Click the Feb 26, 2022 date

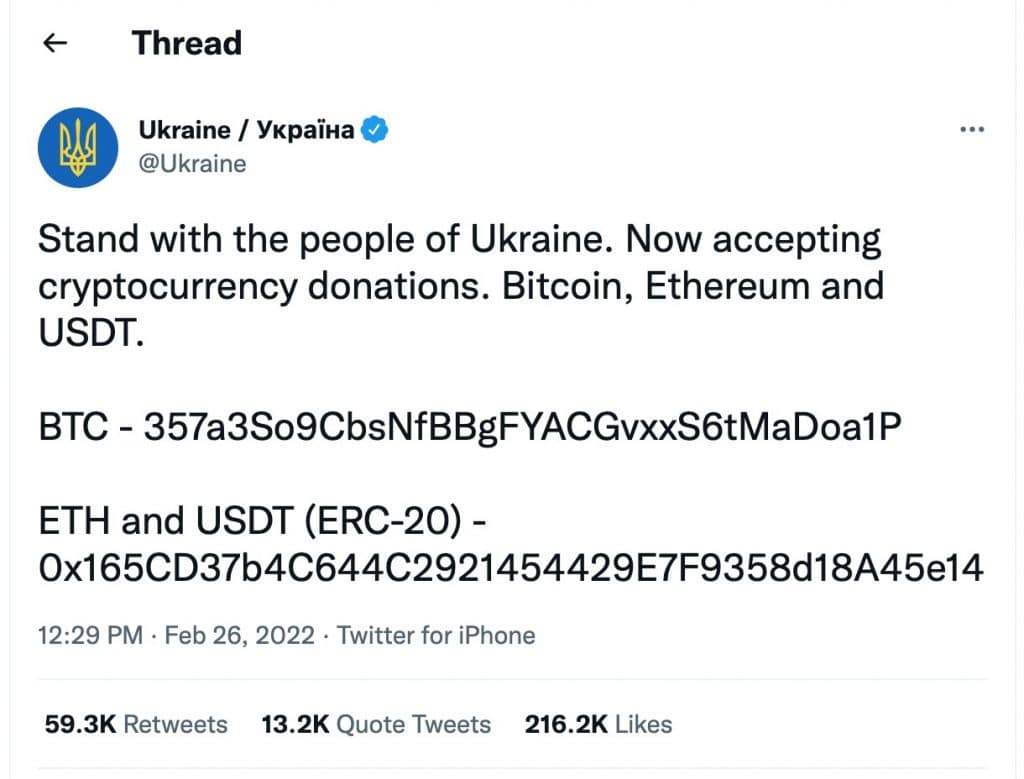pyautogui.click(x=240, y=635)
